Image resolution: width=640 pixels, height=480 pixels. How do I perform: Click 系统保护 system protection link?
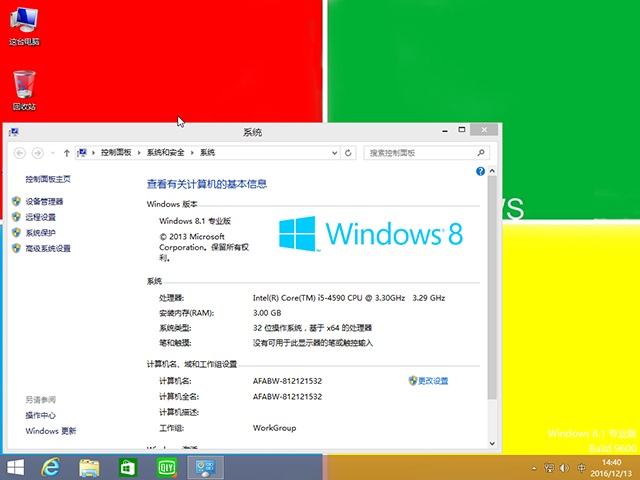(41, 233)
